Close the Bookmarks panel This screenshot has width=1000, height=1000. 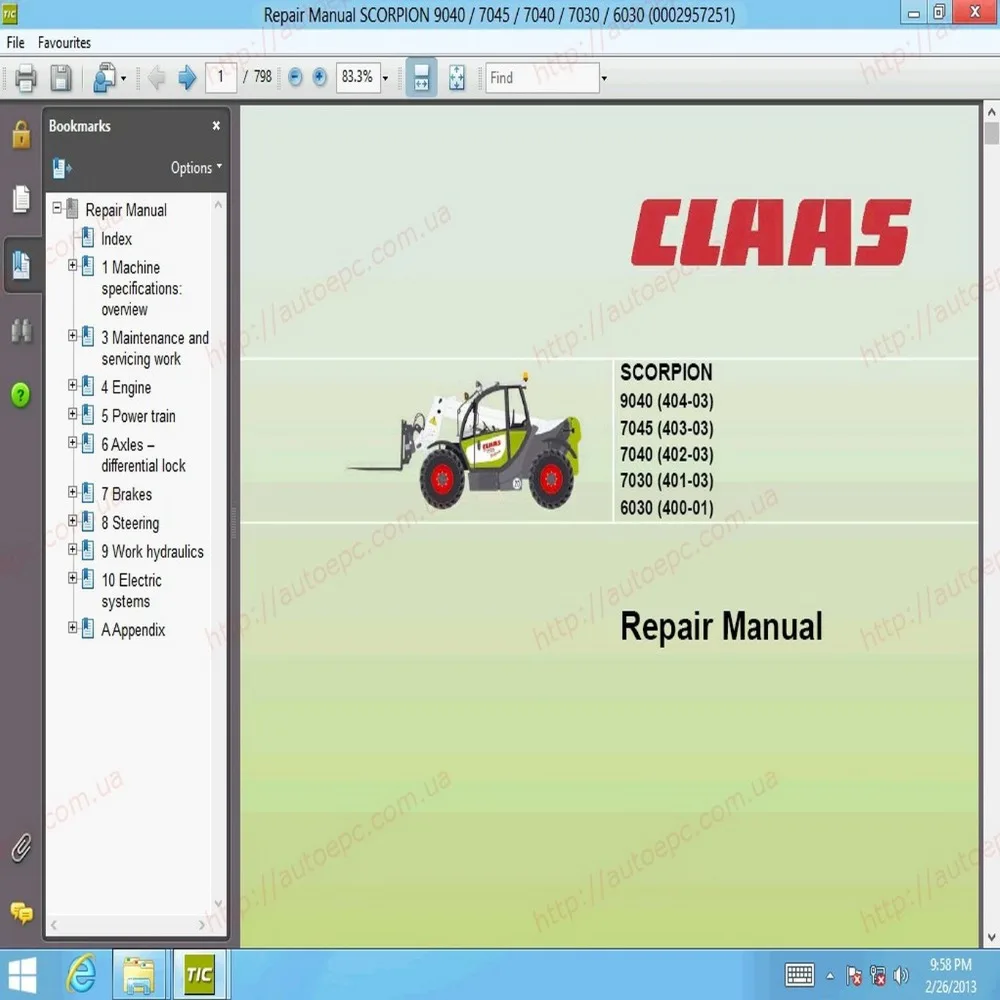click(216, 126)
